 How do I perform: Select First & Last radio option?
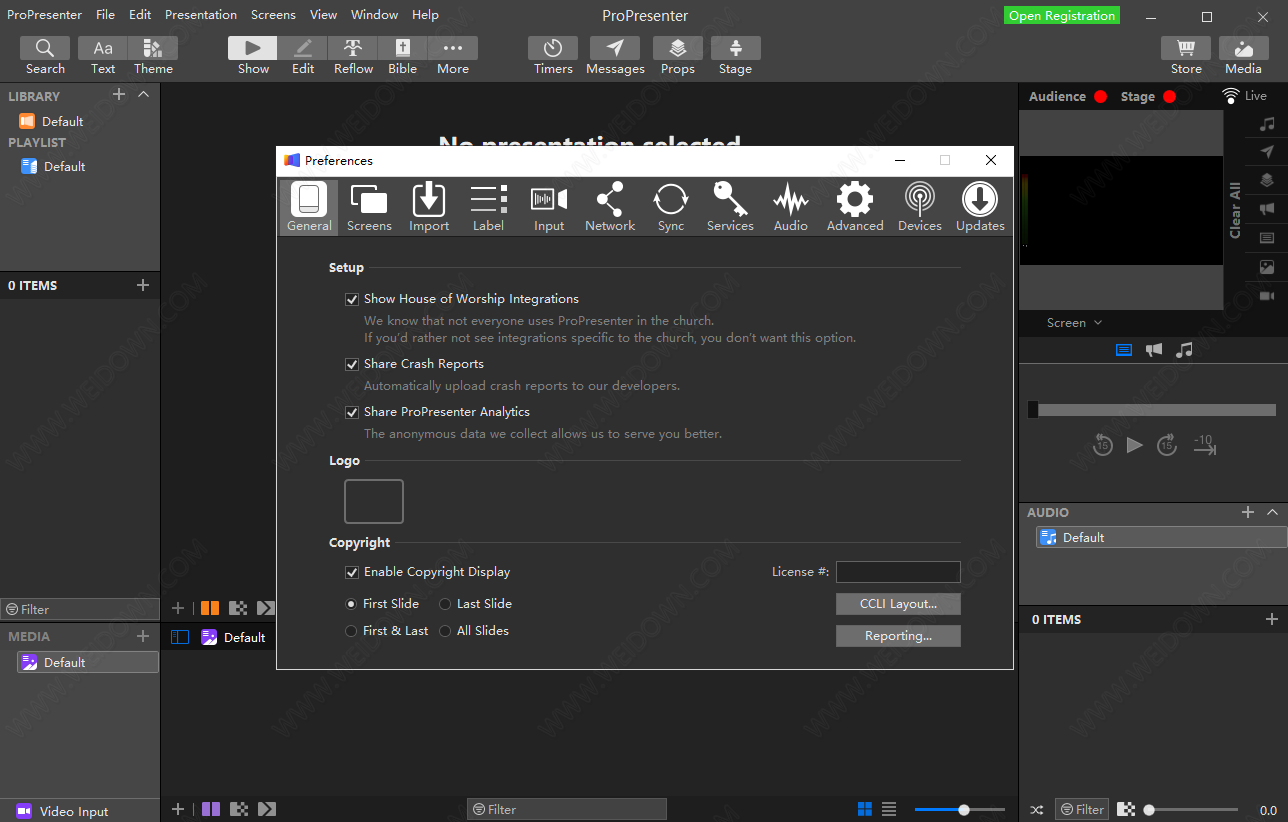(x=351, y=631)
